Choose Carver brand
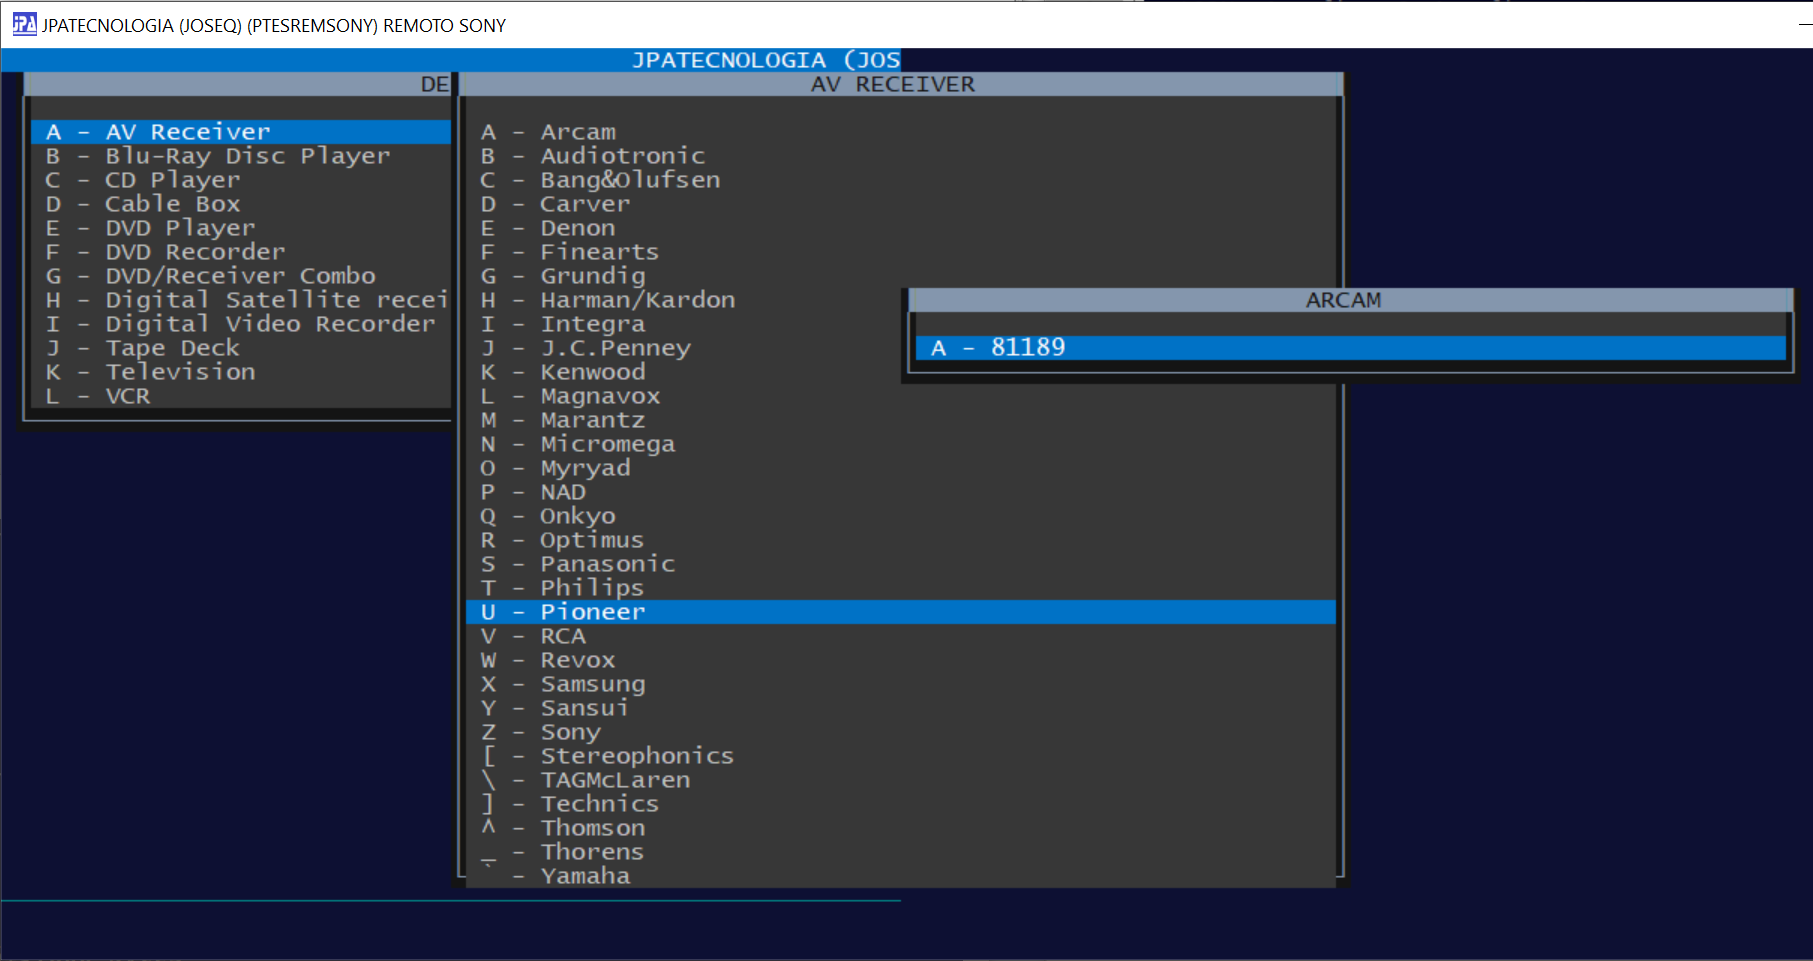Screen dimensions: 1813x961 [901, 204]
